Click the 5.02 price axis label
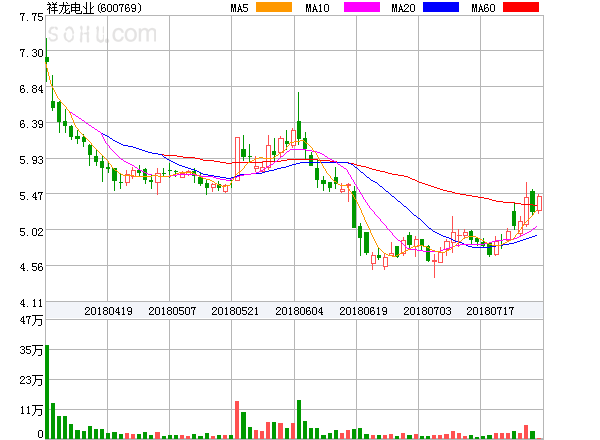This screenshot has width=600, height=440. click(31, 232)
